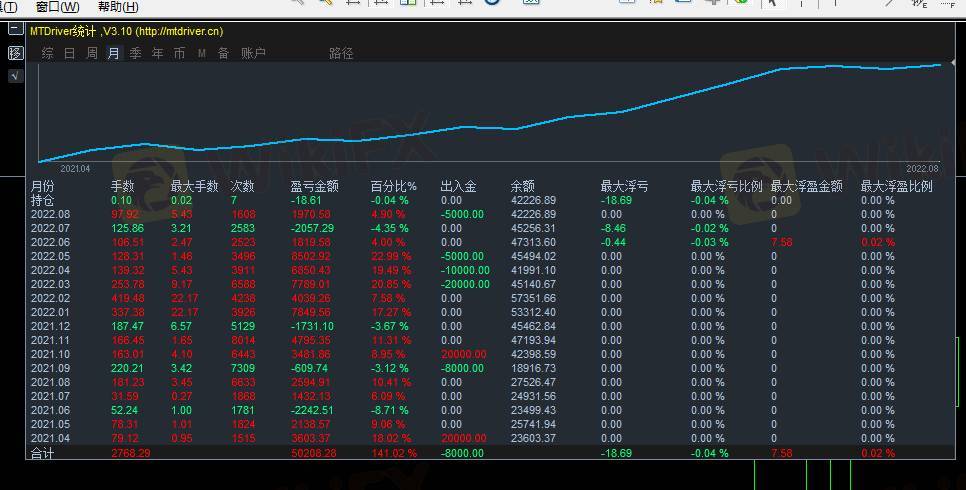Open the 帮助(H) menu
Image resolution: width=966 pixels, height=490 pixels.
pyautogui.click(x=118, y=7)
